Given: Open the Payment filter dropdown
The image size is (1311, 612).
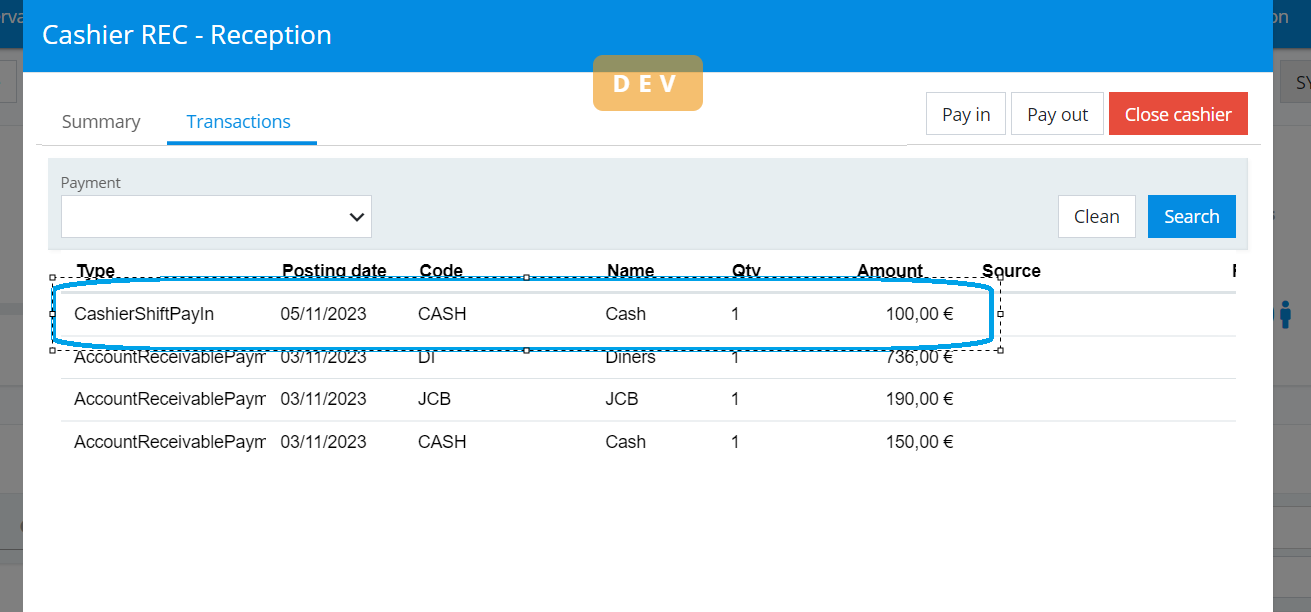Looking at the screenshot, I should (216, 217).
